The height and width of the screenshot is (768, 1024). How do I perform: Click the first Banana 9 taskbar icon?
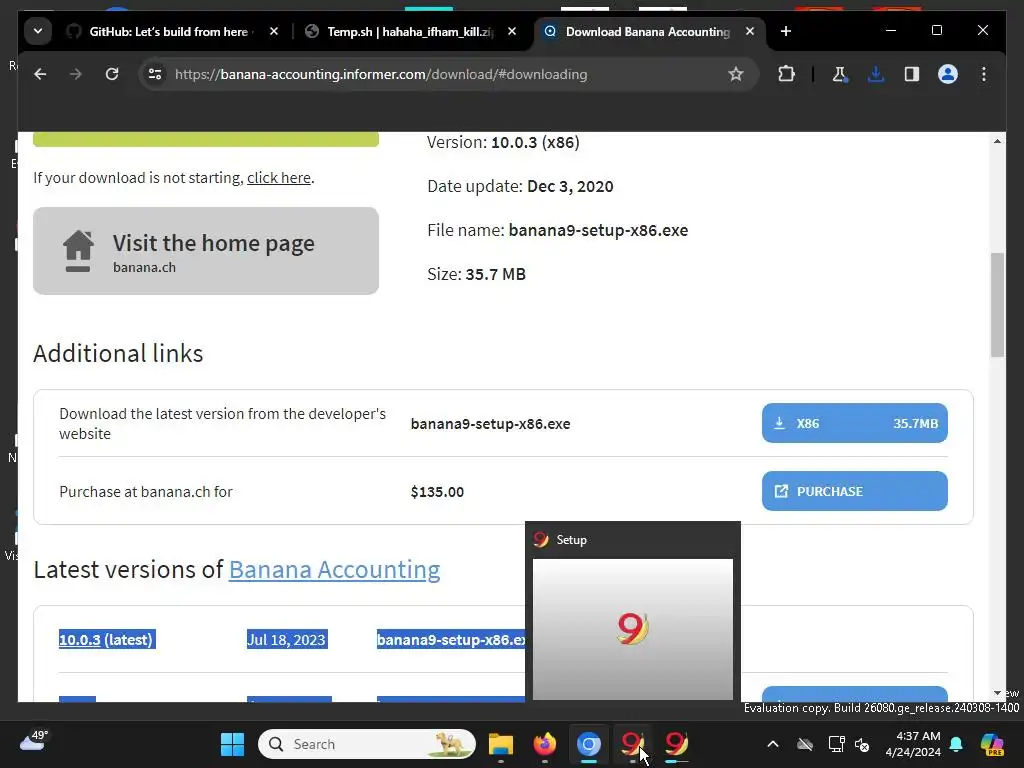[632, 744]
